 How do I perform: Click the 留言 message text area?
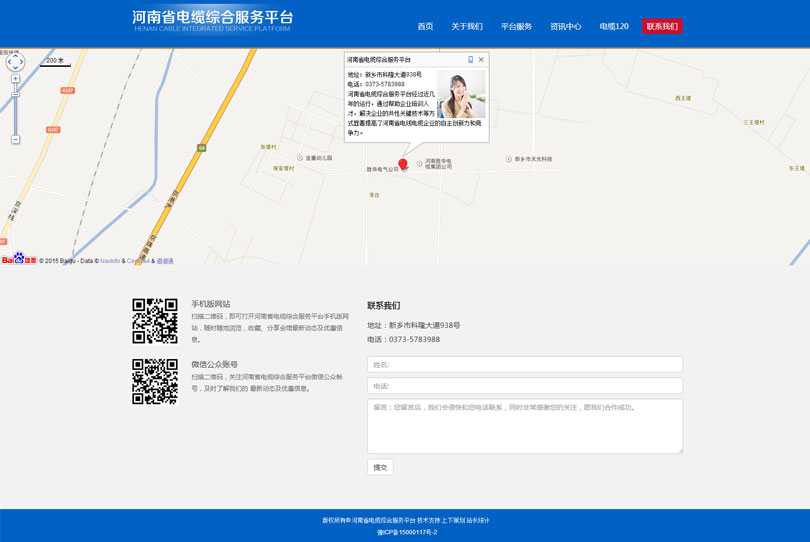click(524, 426)
